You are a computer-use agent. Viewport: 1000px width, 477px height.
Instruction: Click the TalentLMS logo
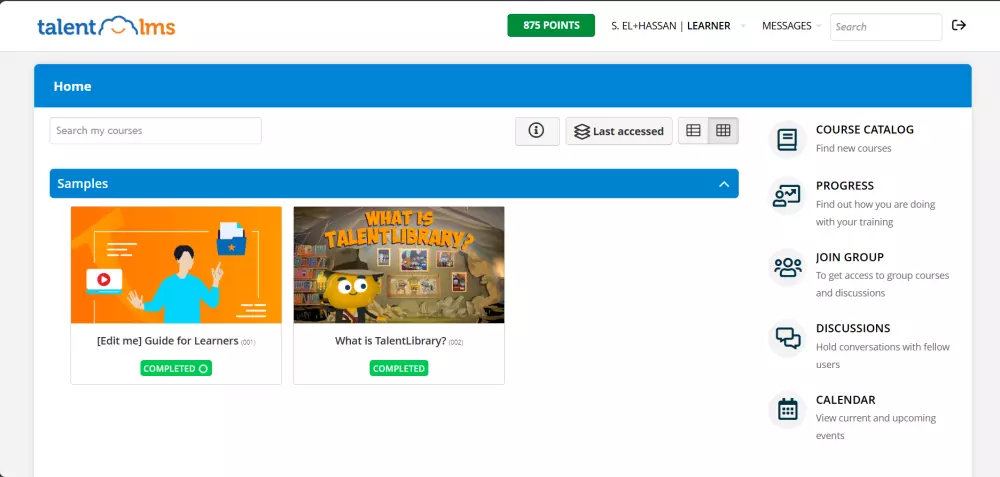106,26
